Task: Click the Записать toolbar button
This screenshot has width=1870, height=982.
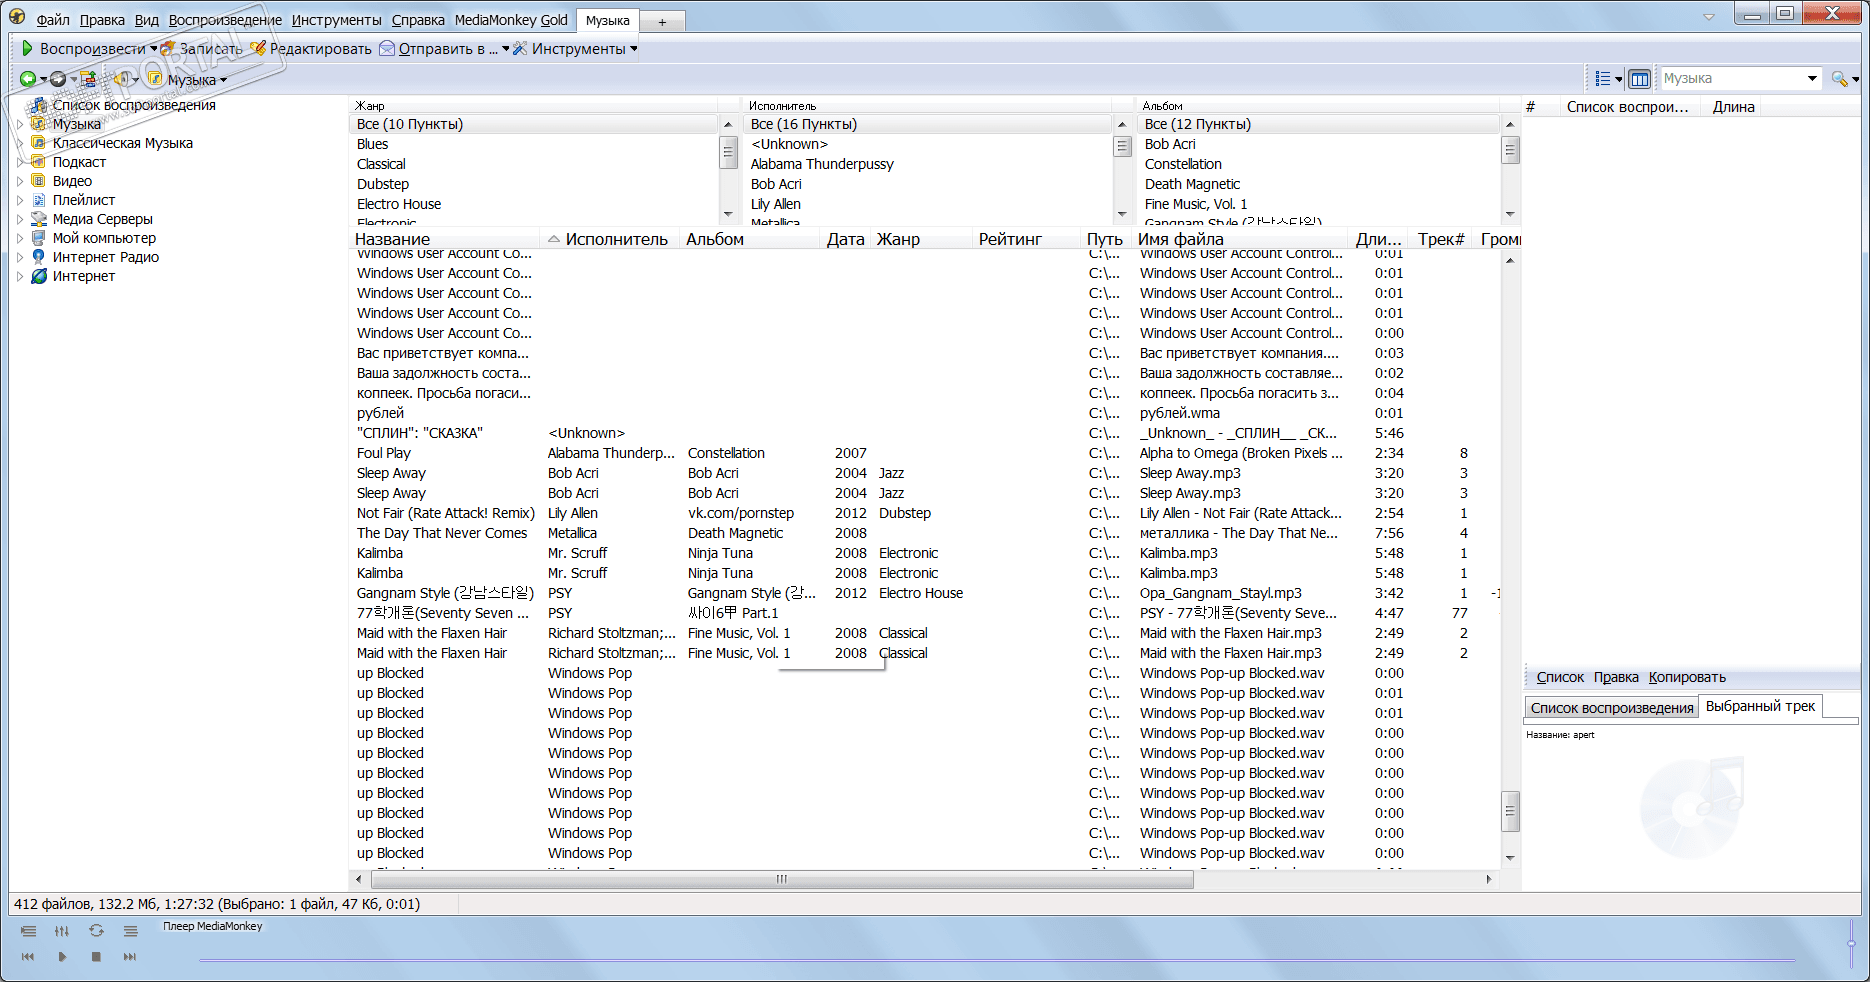Action: pyautogui.click(x=202, y=48)
